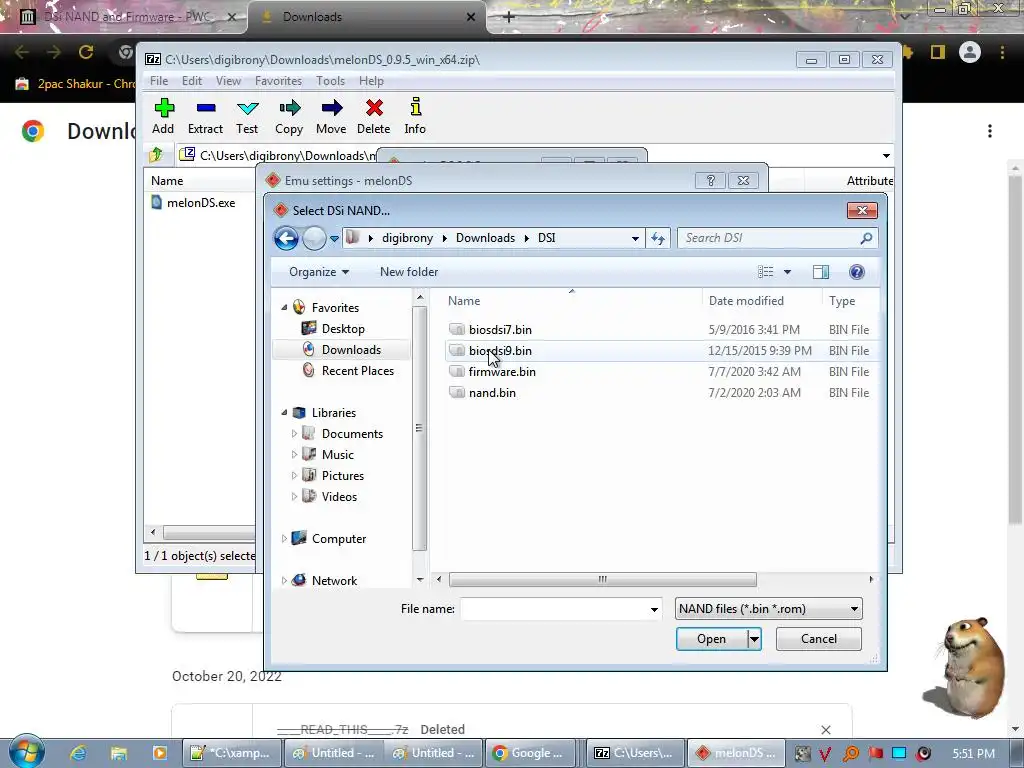Select firmware.bin file

(502, 372)
